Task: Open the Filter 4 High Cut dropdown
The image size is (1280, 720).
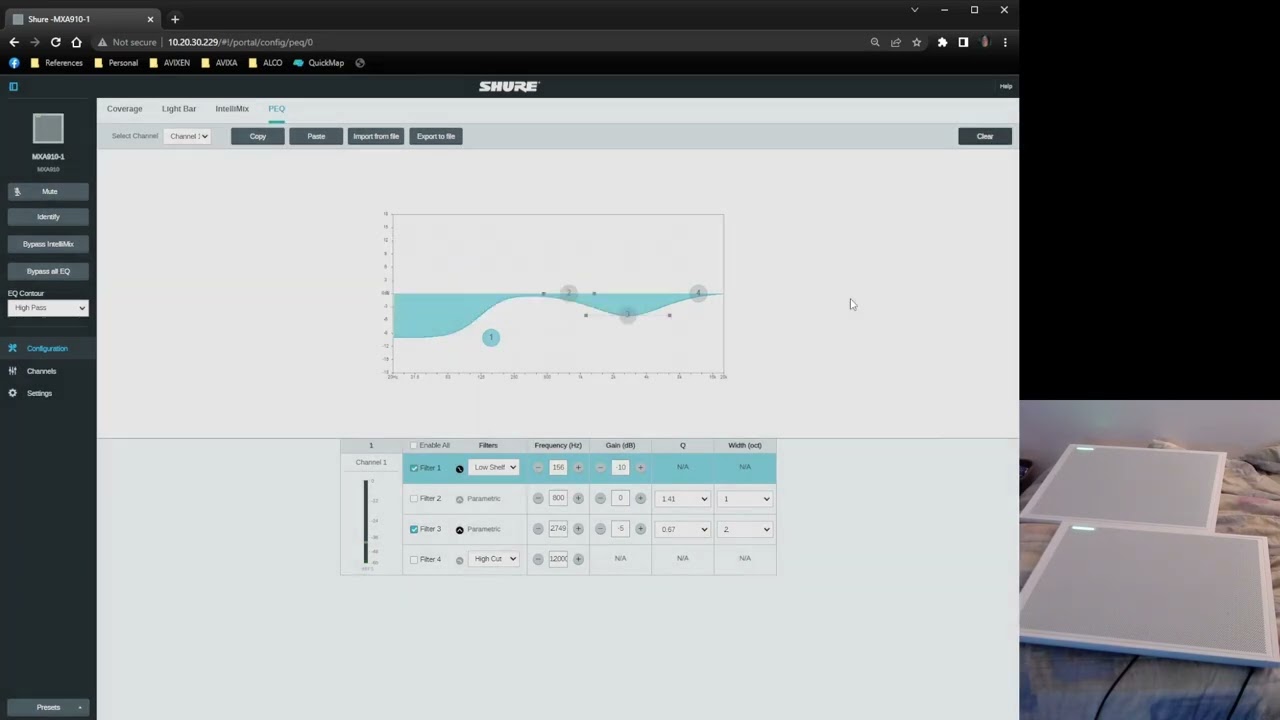Action: point(495,559)
